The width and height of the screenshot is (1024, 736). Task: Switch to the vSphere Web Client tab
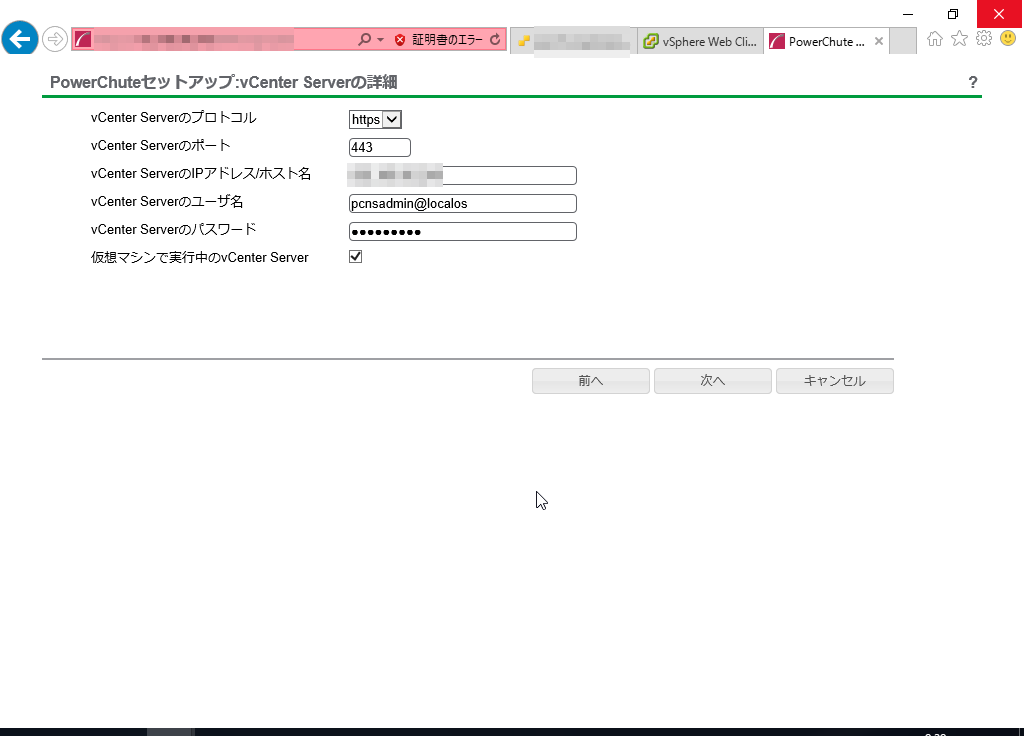(x=700, y=42)
